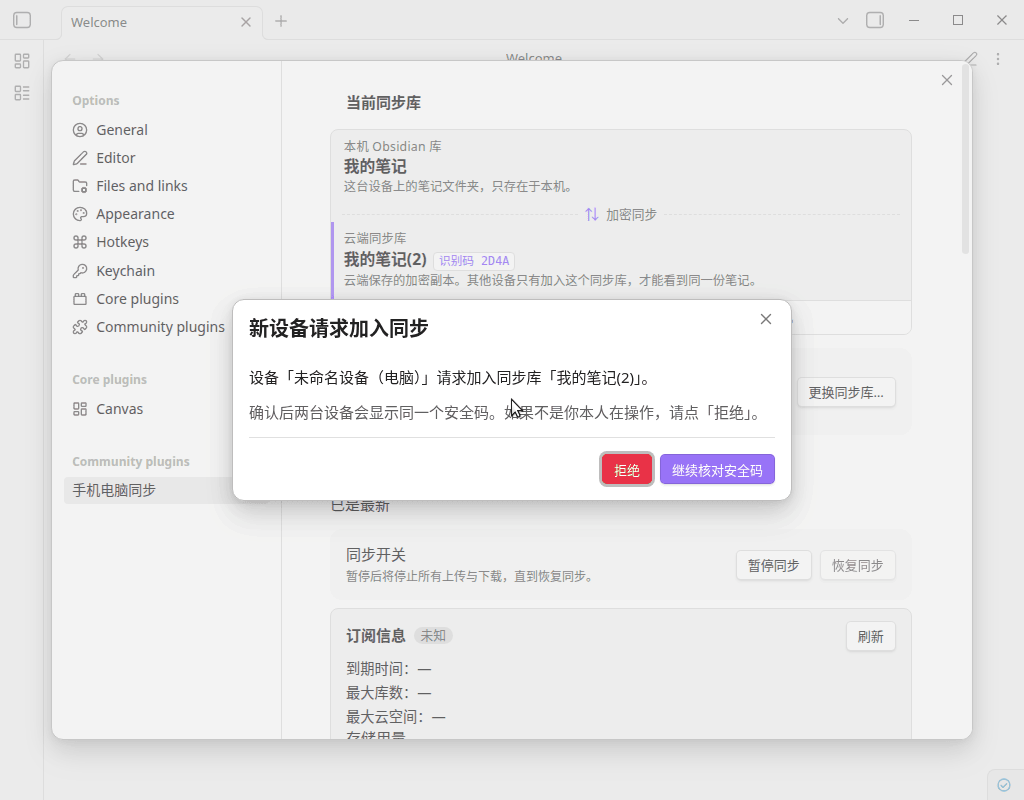Click the 恢复同步 button
Viewport: 1024px width, 800px height.
point(857,566)
